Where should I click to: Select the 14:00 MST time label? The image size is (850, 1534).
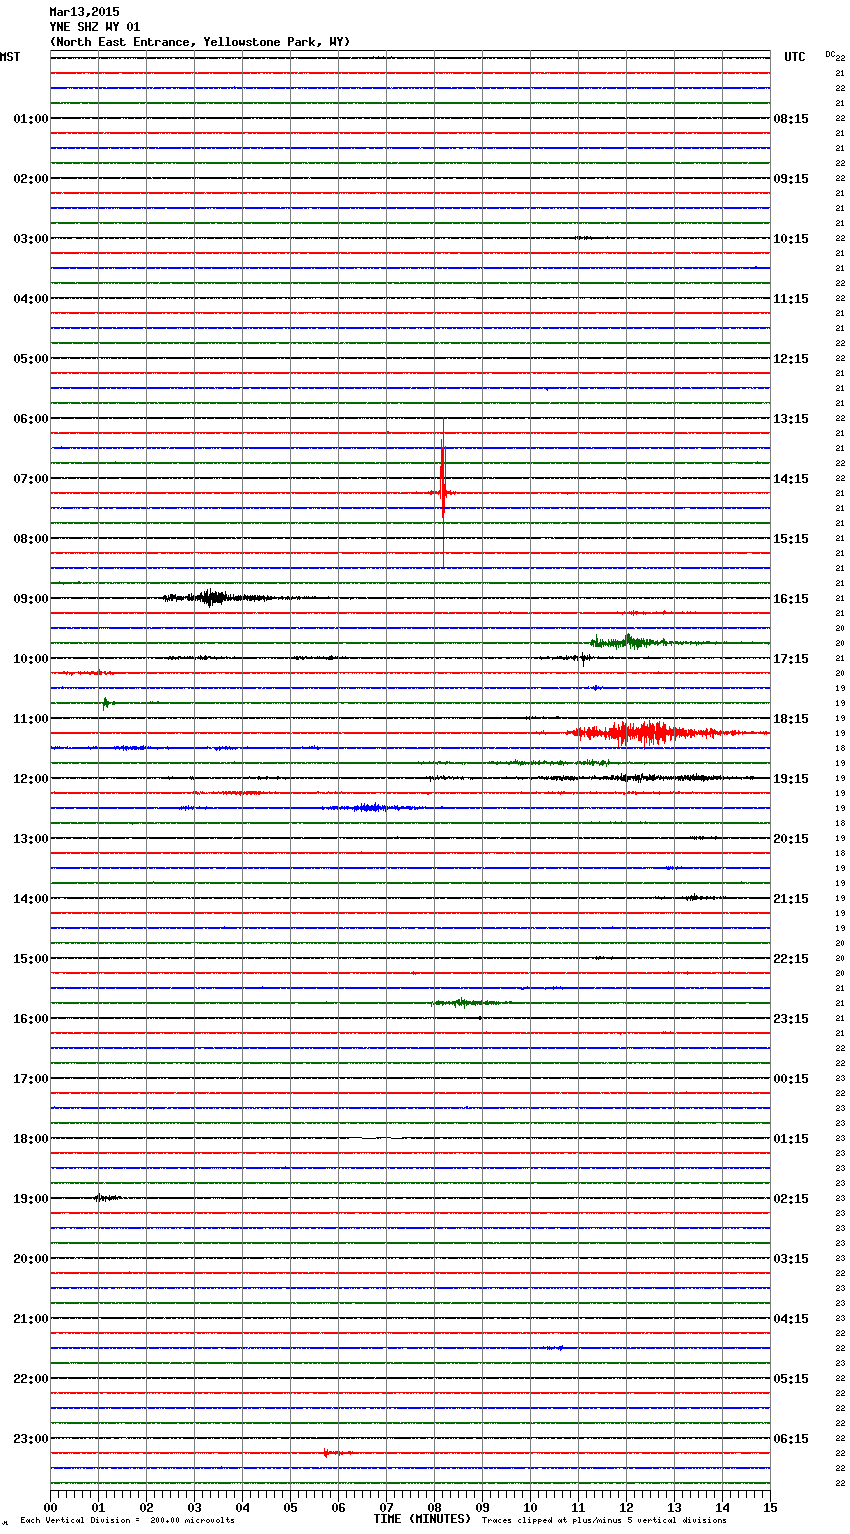point(30,899)
